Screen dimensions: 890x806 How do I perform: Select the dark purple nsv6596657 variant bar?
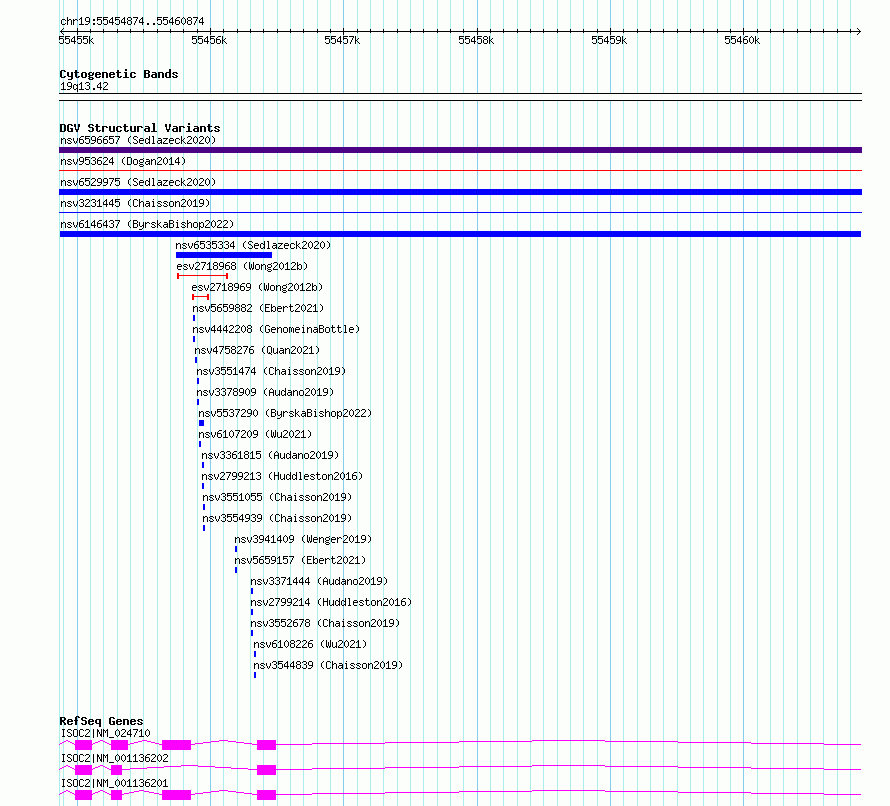pos(460,150)
